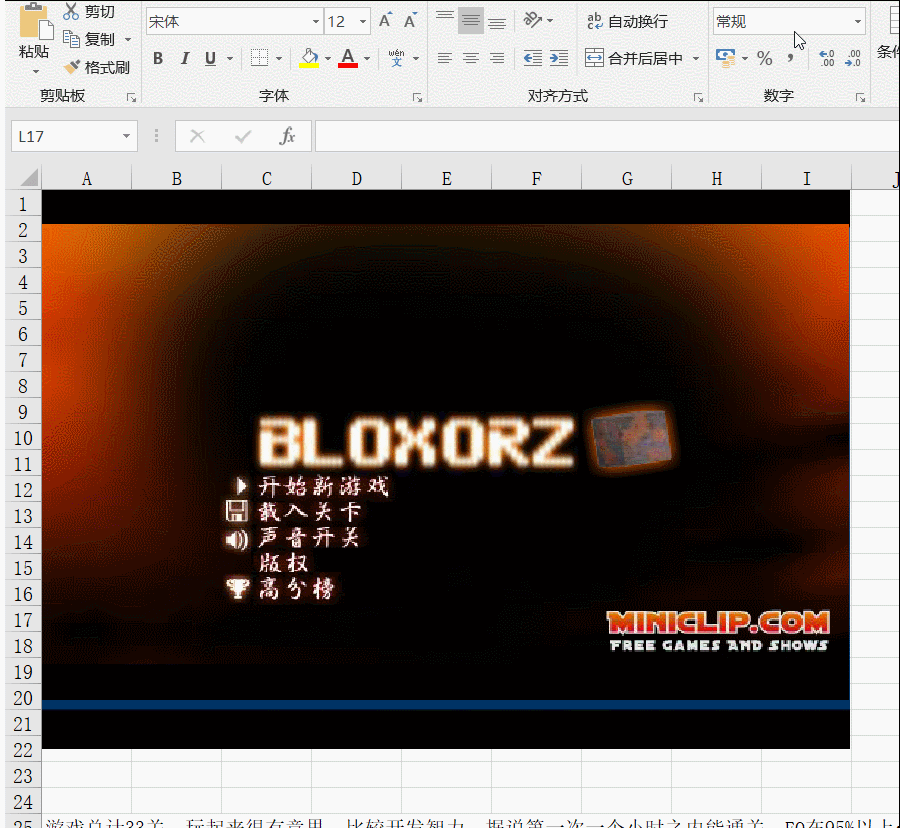Open underline style dropdown arrow
The image size is (900, 828).
pyautogui.click(x=230, y=59)
